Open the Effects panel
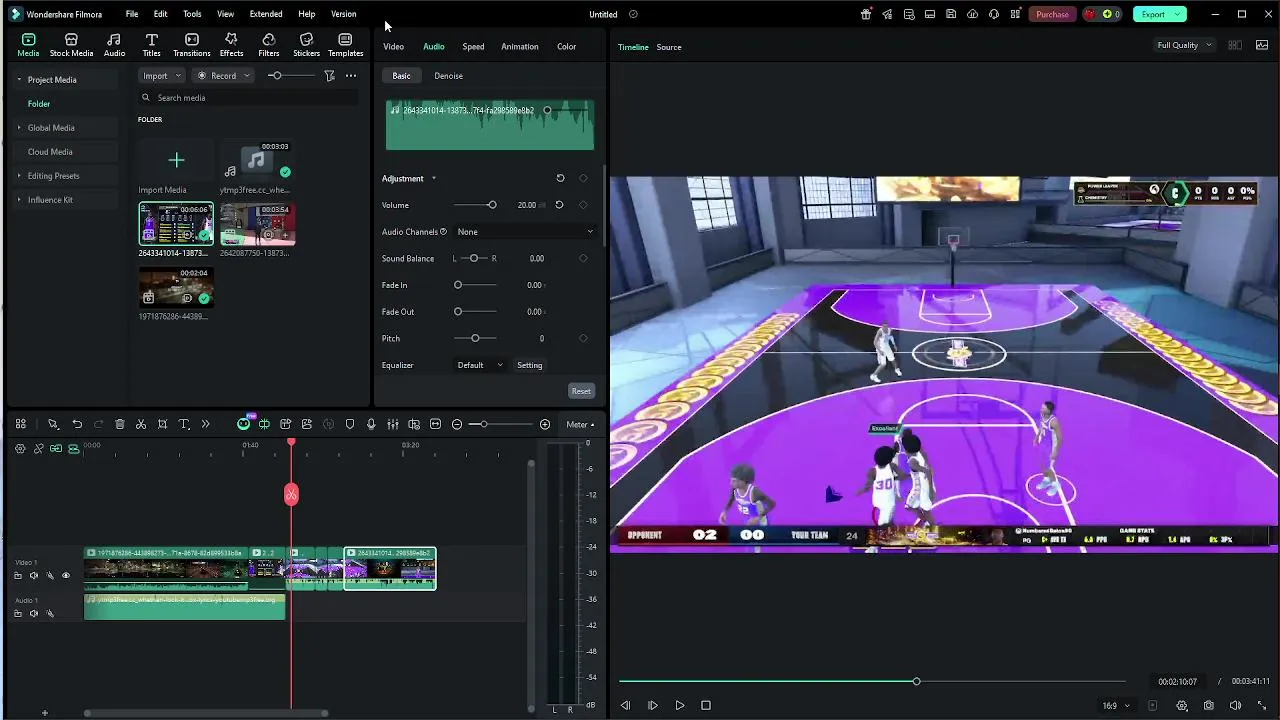 coord(231,45)
